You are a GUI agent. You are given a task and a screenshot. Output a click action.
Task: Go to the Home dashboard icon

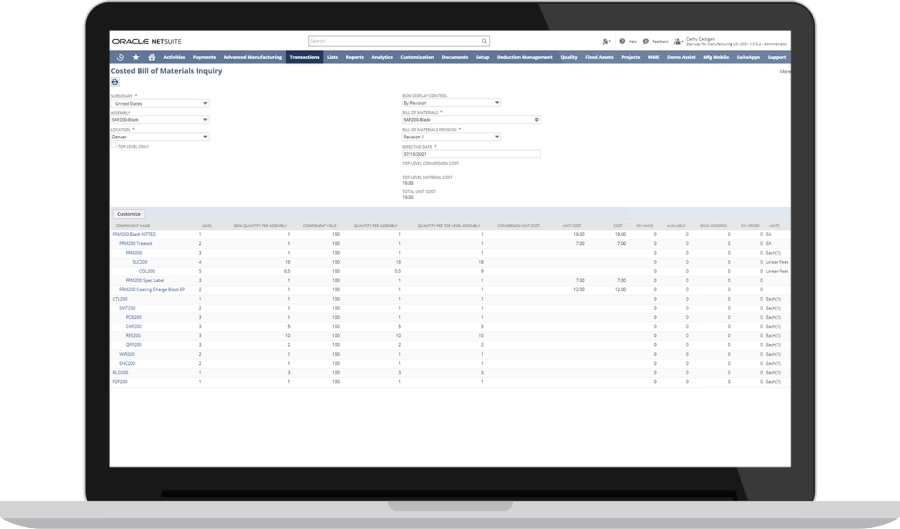click(x=152, y=57)
